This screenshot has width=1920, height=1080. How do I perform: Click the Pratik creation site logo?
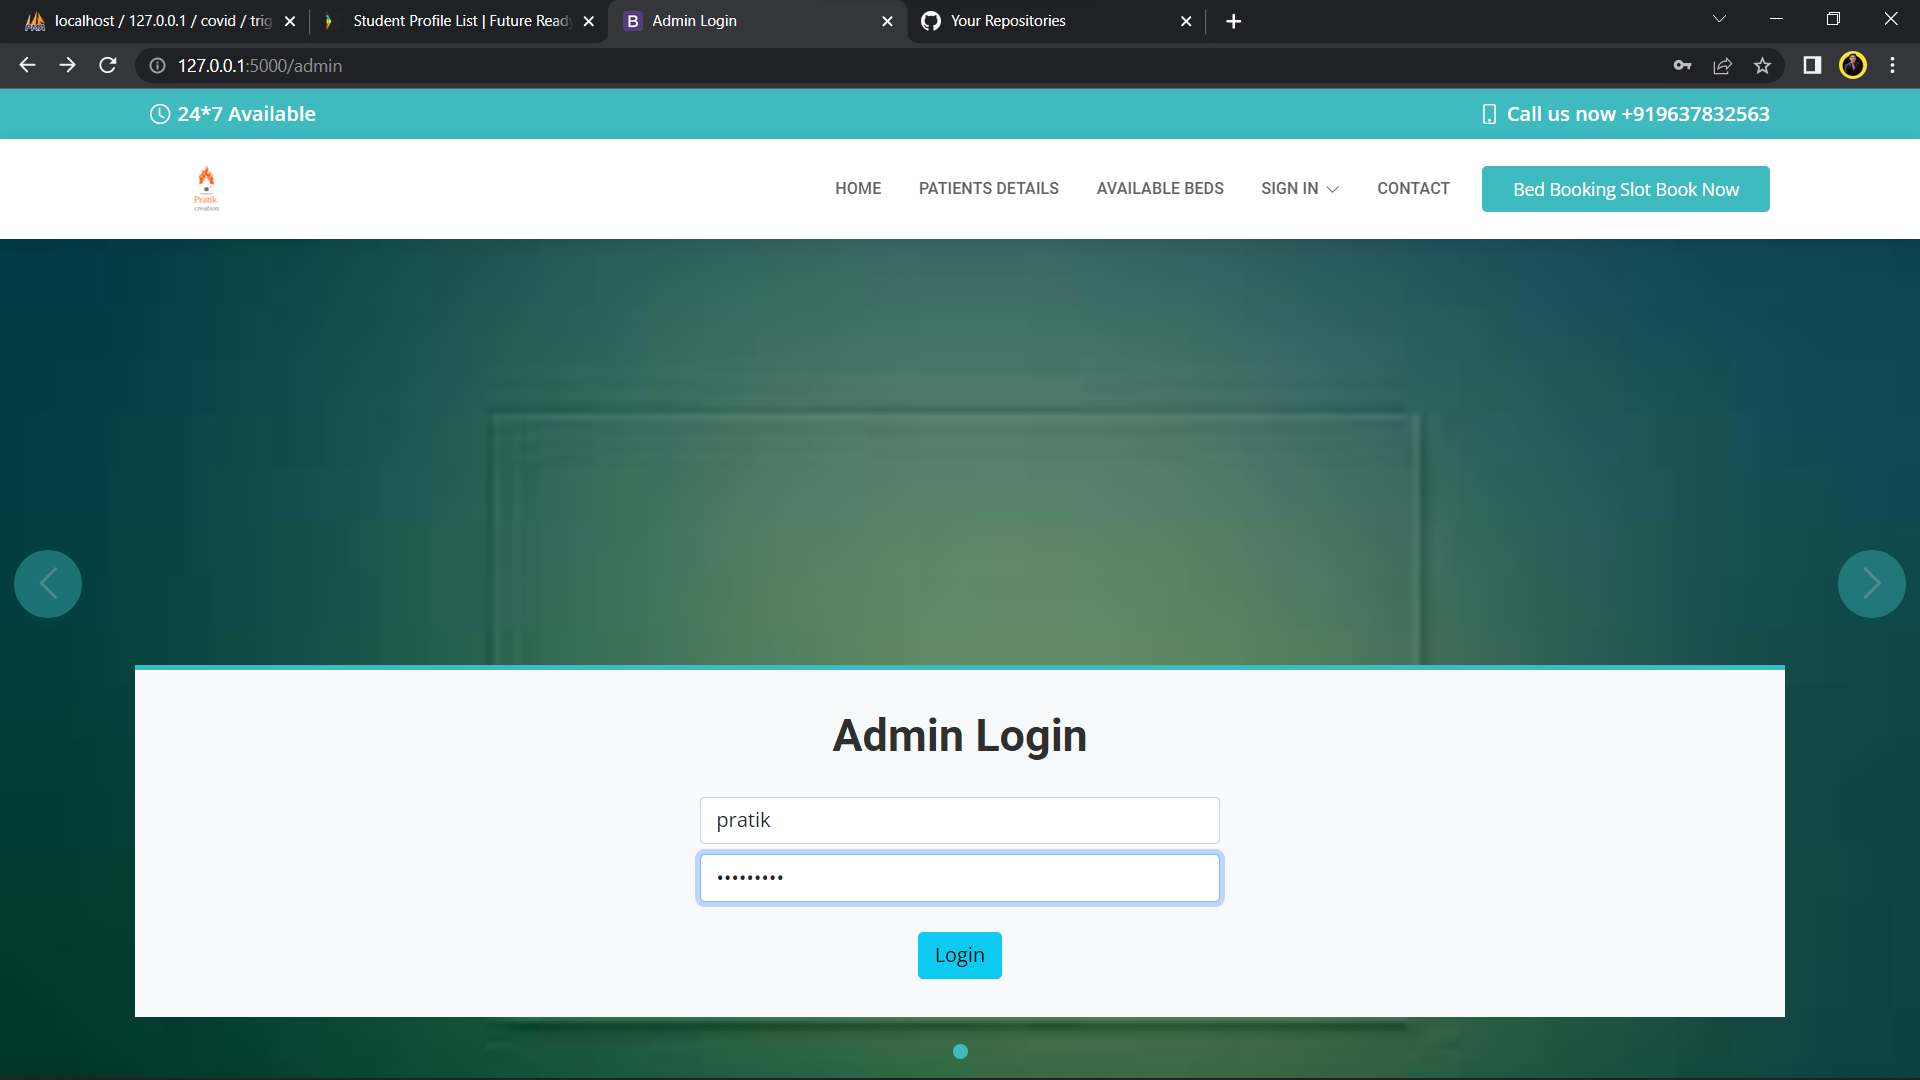click(x=206, y=188)
